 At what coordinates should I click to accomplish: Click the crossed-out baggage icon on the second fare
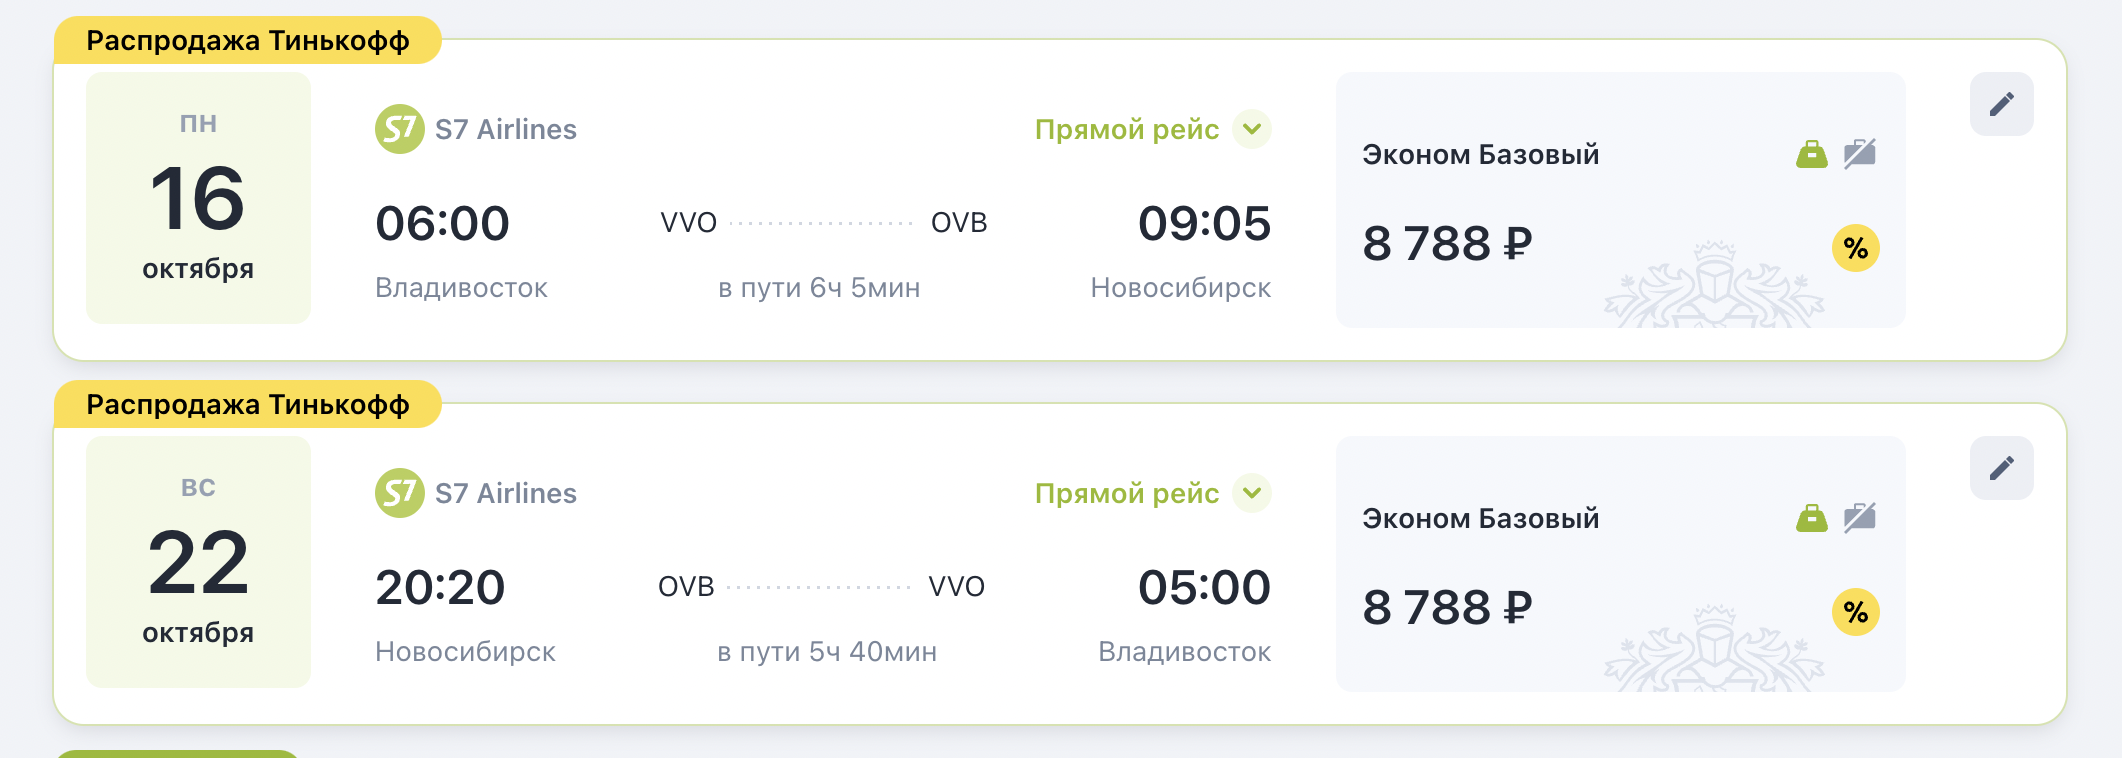coord(1859,518)
